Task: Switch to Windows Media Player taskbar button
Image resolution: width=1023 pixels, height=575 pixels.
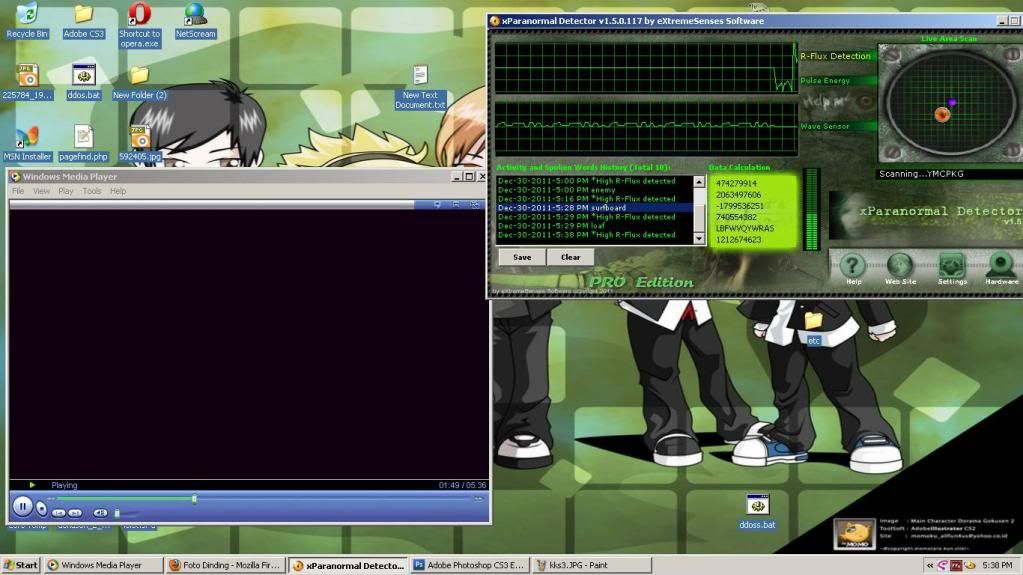Action: (103, 565)
